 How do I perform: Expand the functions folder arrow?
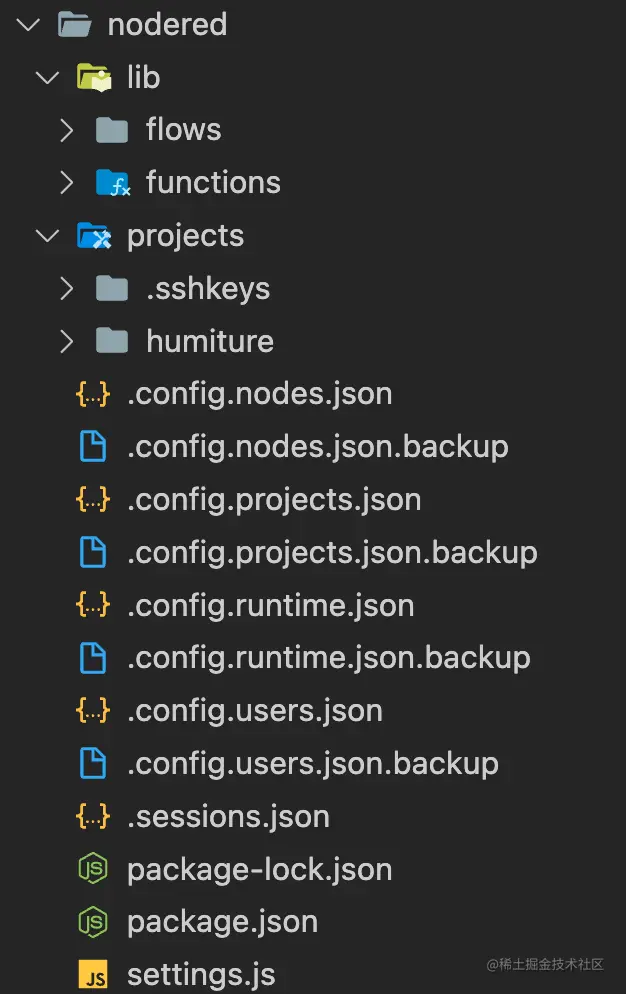tap(66, 182)
